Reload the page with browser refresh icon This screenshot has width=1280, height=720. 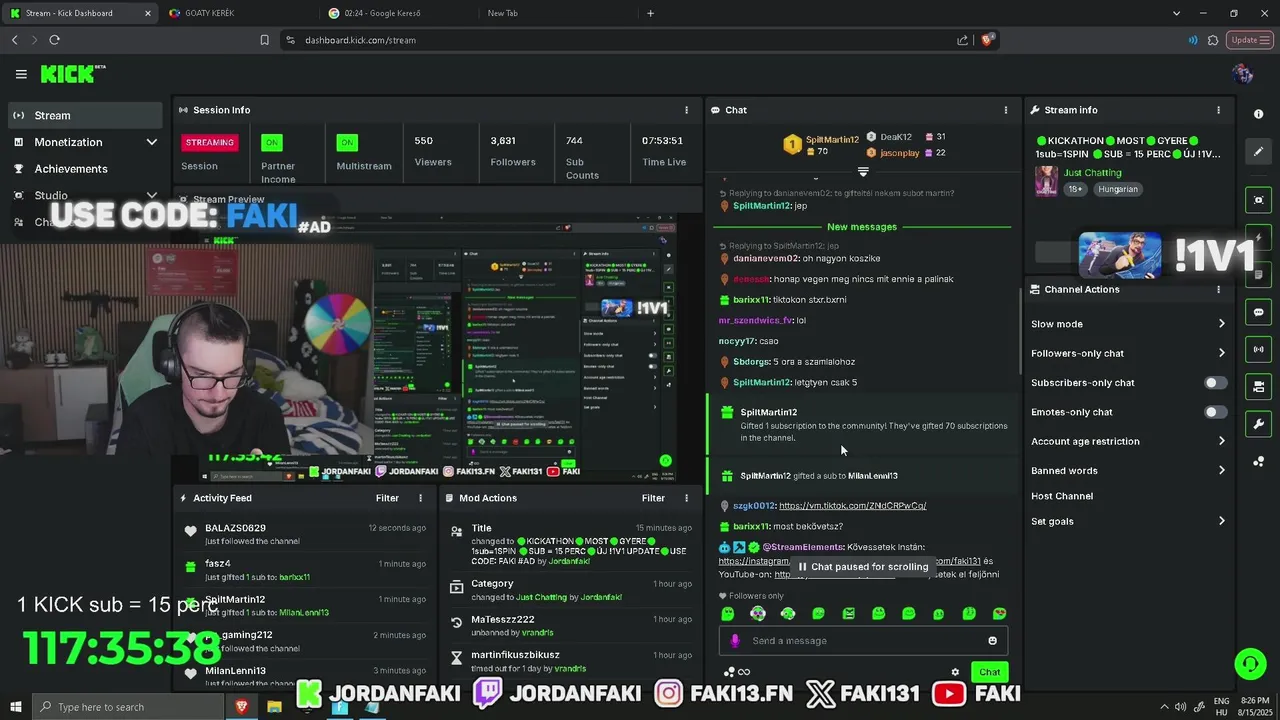[54, 40]
